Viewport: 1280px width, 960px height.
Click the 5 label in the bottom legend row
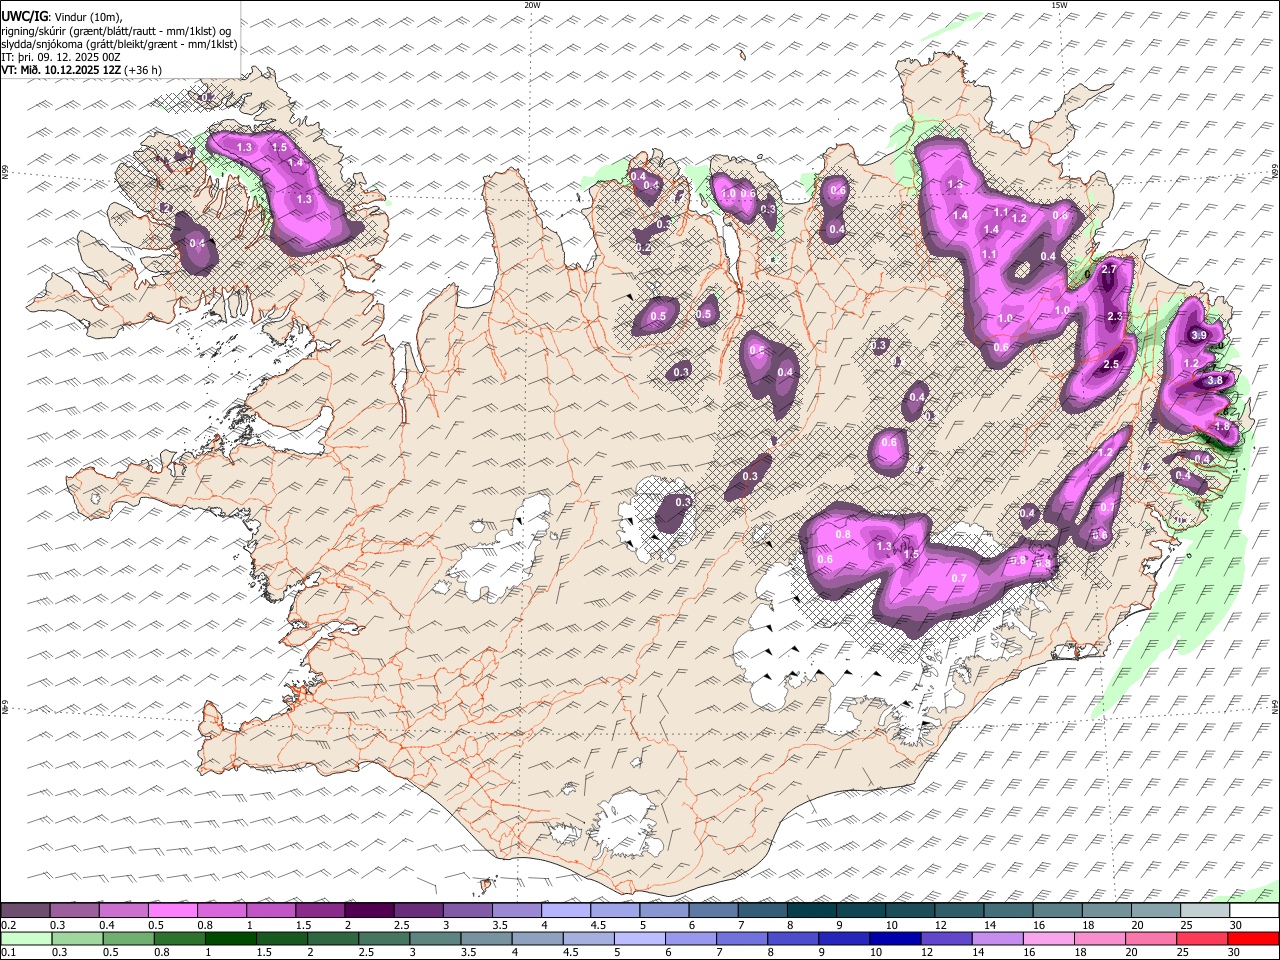616,953
